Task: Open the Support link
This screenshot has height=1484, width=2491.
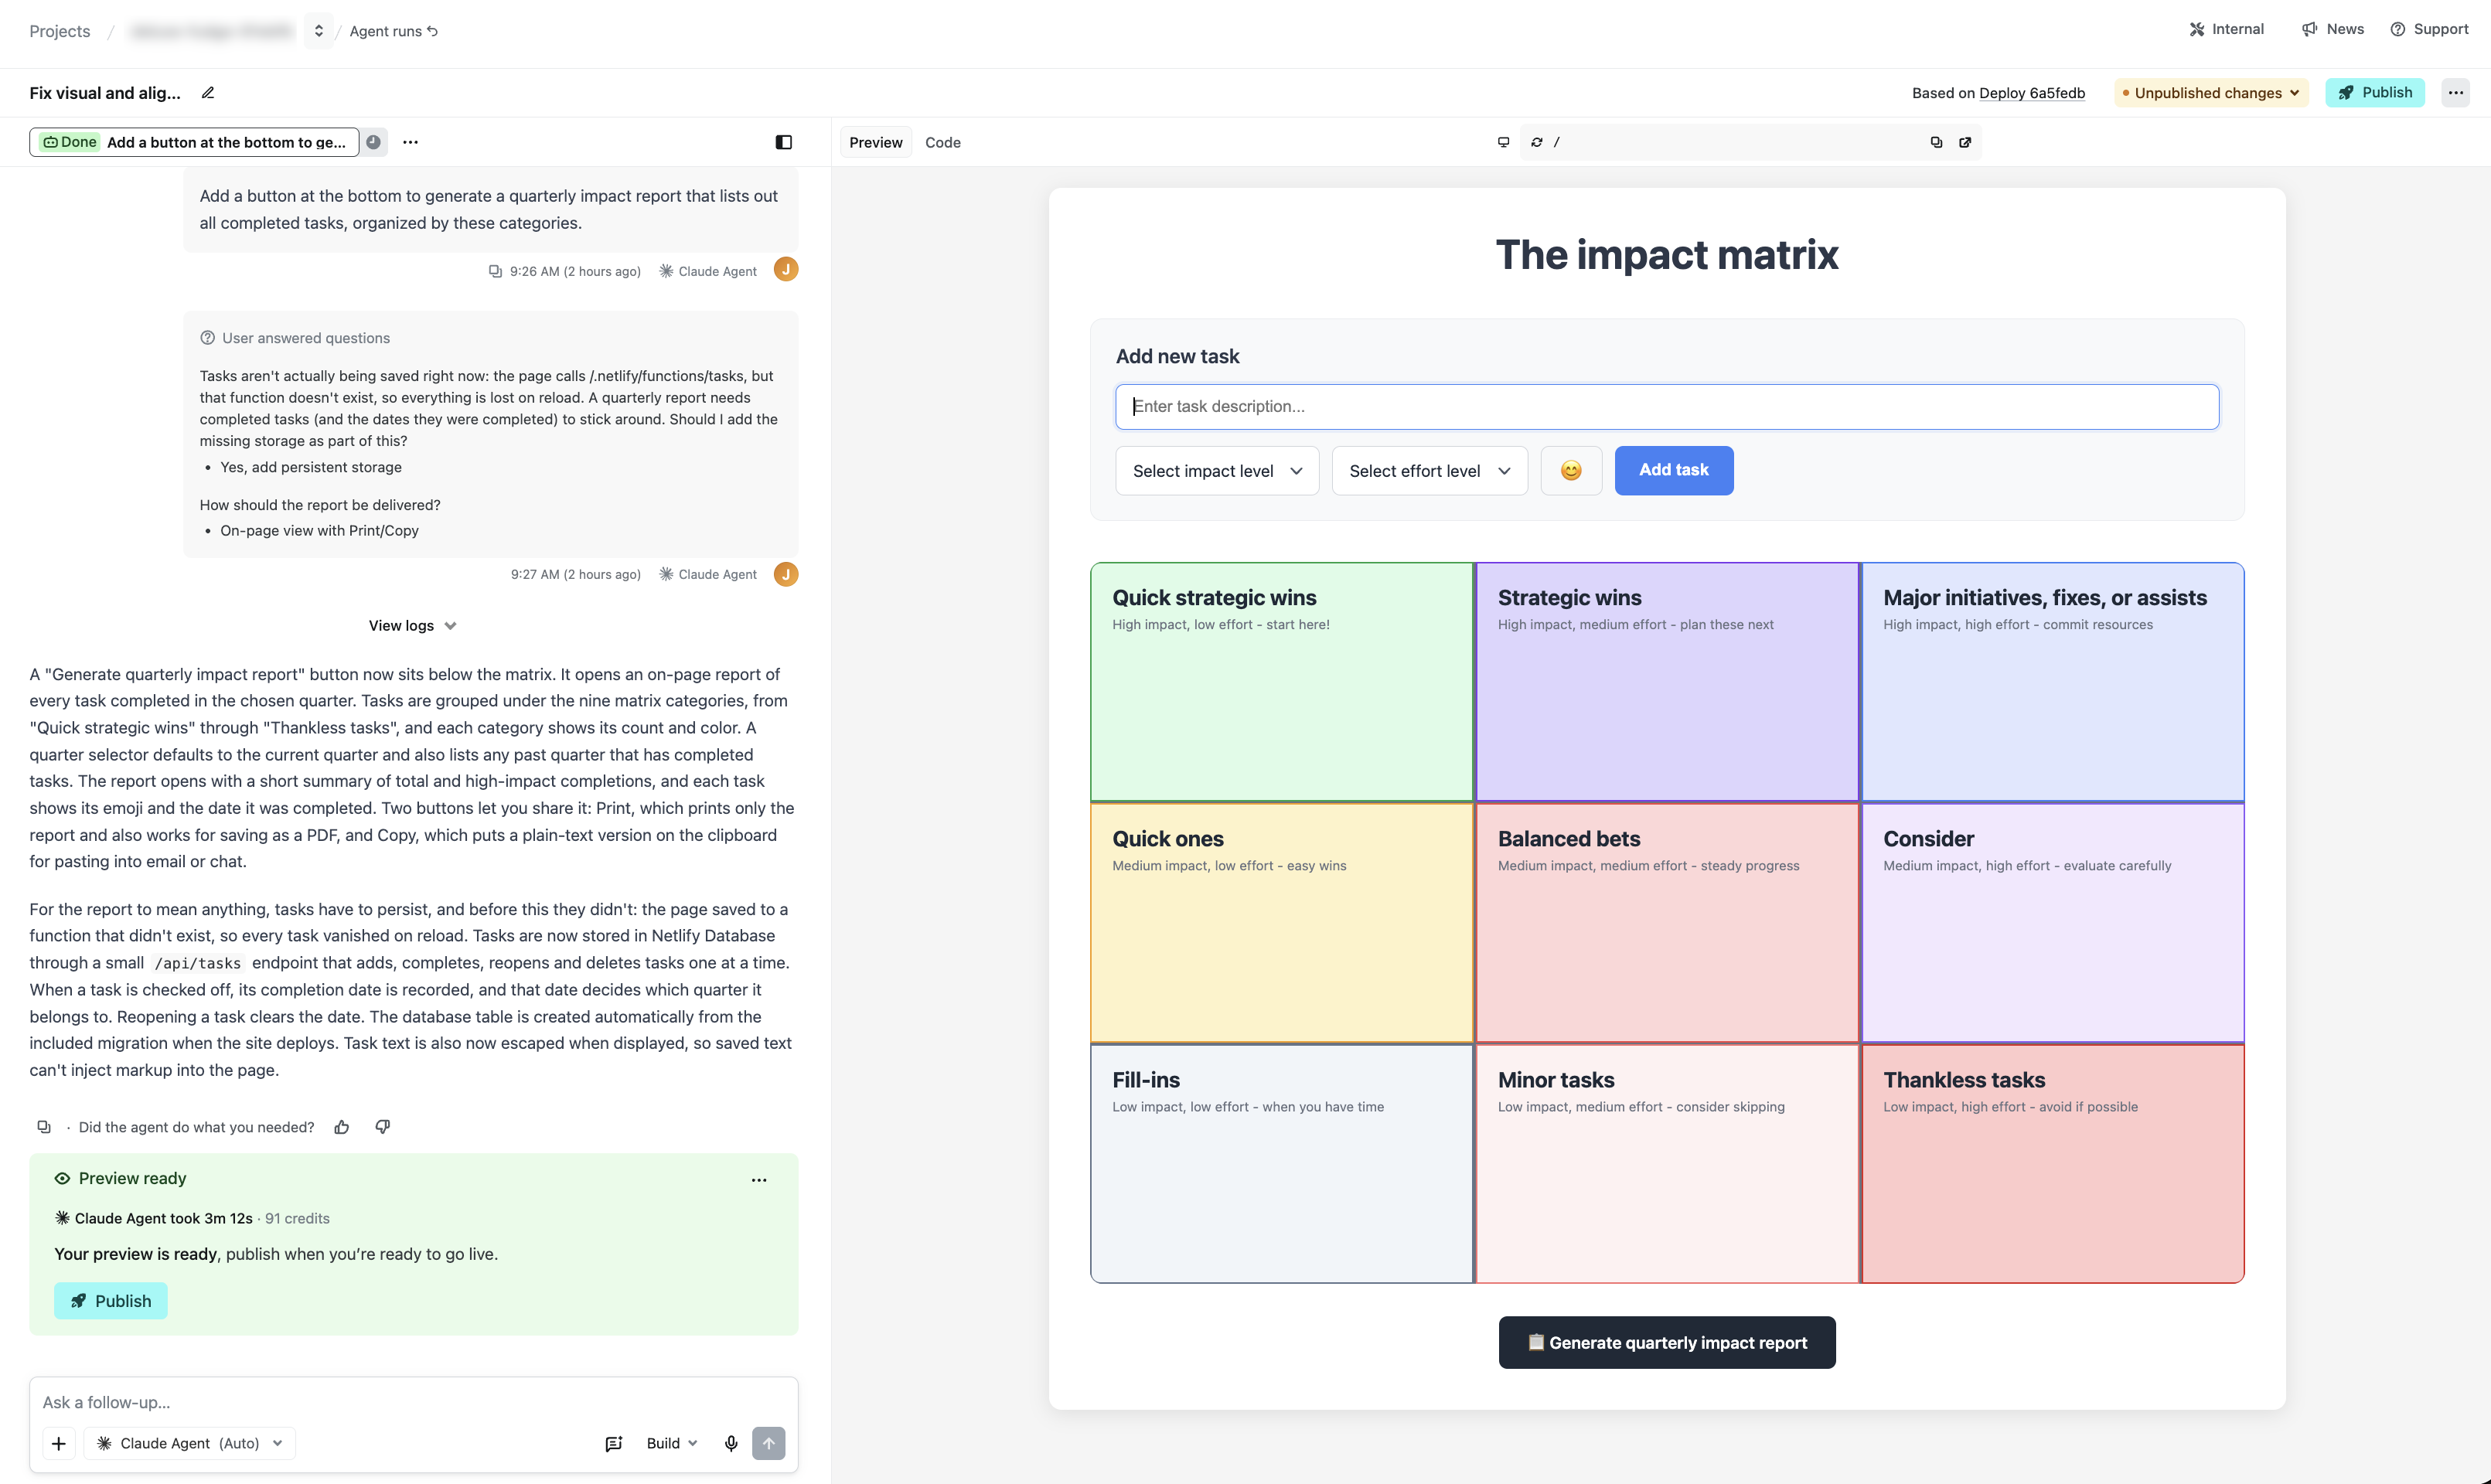Action: (x=2429, y=29)
